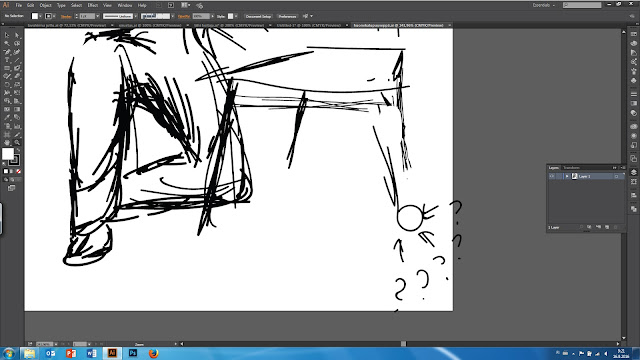
Task: Click Fill swatch in toolbar
Action: click(8, 153)
